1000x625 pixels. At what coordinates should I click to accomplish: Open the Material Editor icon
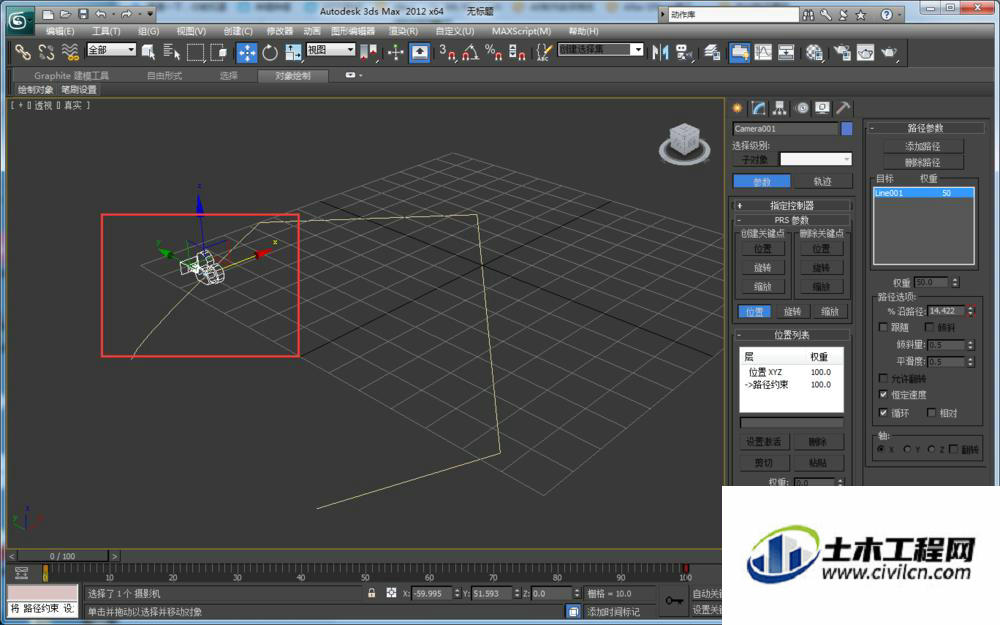(x=814, y=52)
